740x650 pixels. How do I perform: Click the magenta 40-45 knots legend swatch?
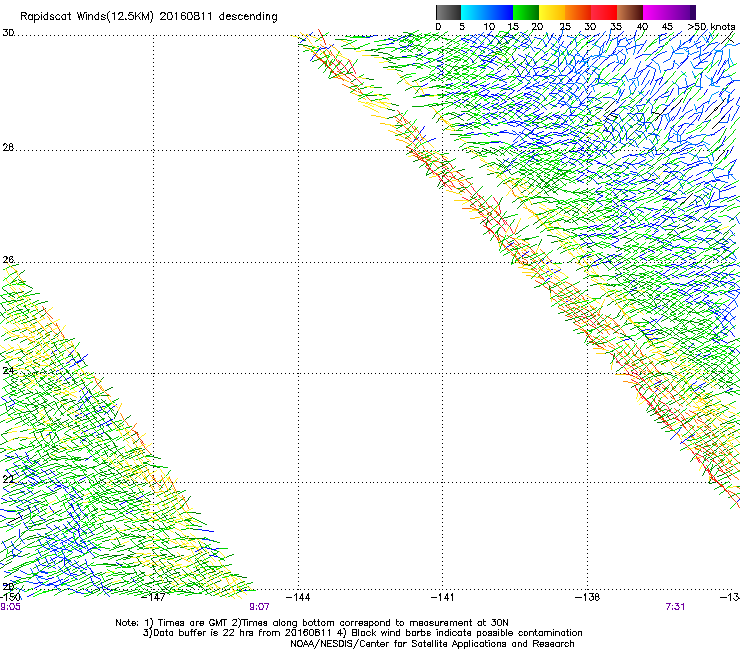pyautogui.click(x=656, y=12)
